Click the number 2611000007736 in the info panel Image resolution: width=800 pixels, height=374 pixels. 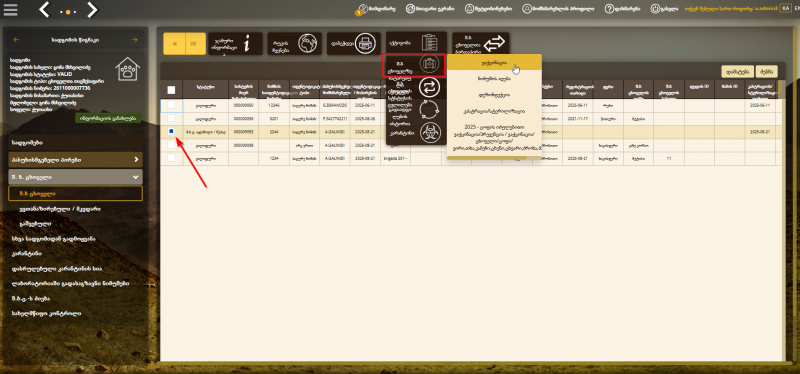pyautogui.click(x=50, y=87)
